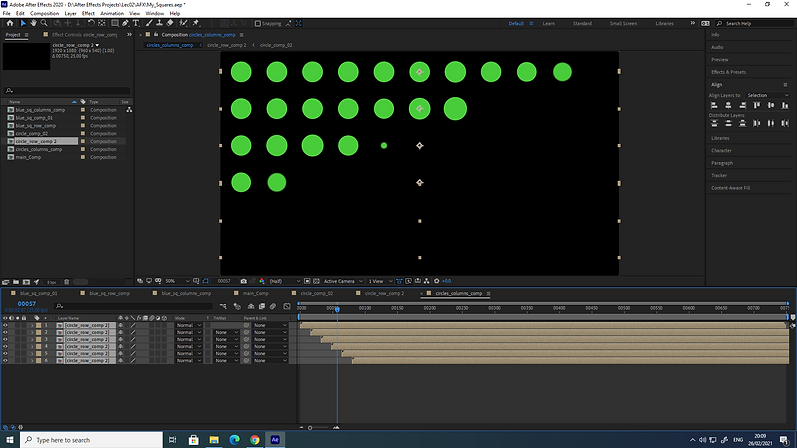Click the Region of Interest icon
The width and height of the screenshot is (797, 448).
(x=307, y=281)
